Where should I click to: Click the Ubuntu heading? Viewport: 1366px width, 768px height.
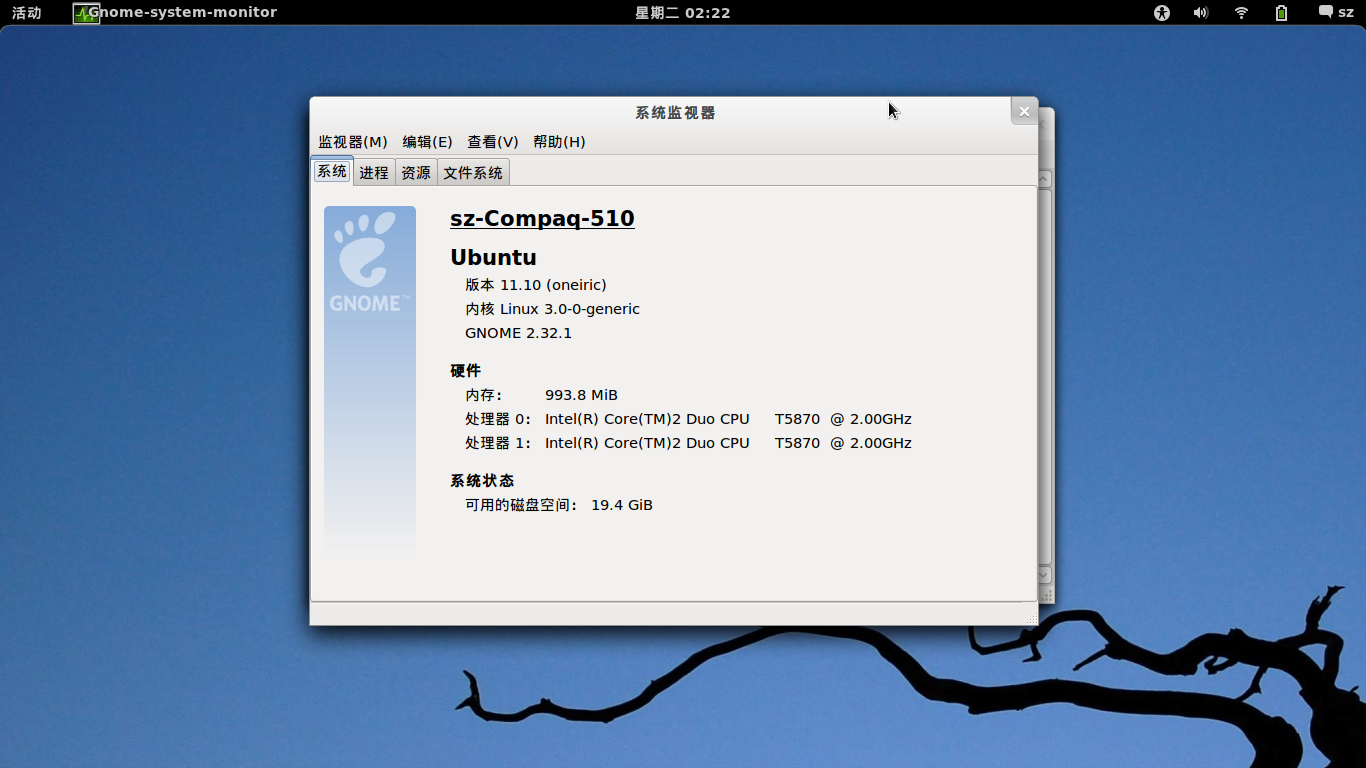point(493,257)
